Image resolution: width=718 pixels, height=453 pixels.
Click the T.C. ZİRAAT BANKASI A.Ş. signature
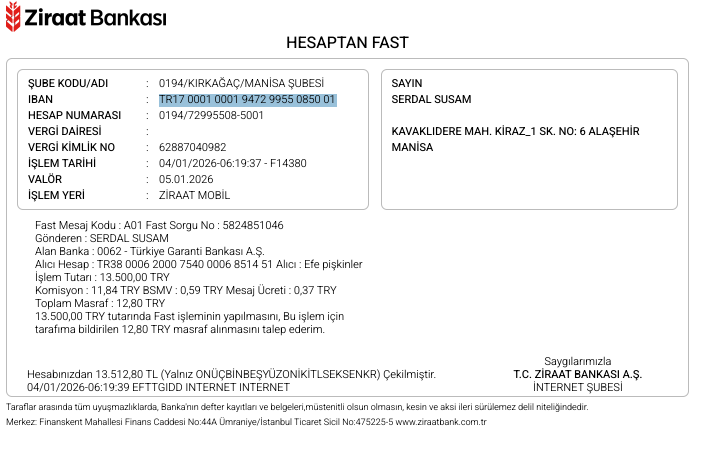click(577, 374)
